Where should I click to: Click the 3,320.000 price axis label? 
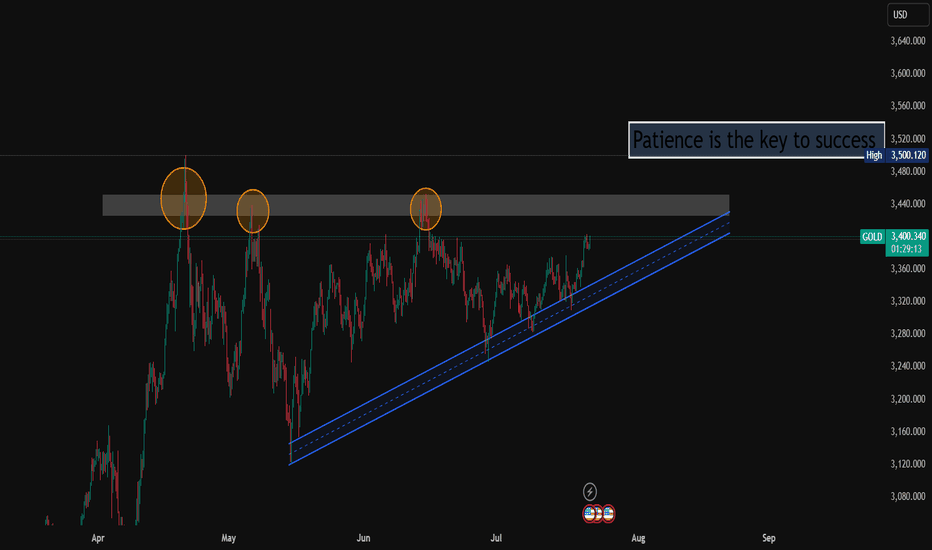pos(908,301)
